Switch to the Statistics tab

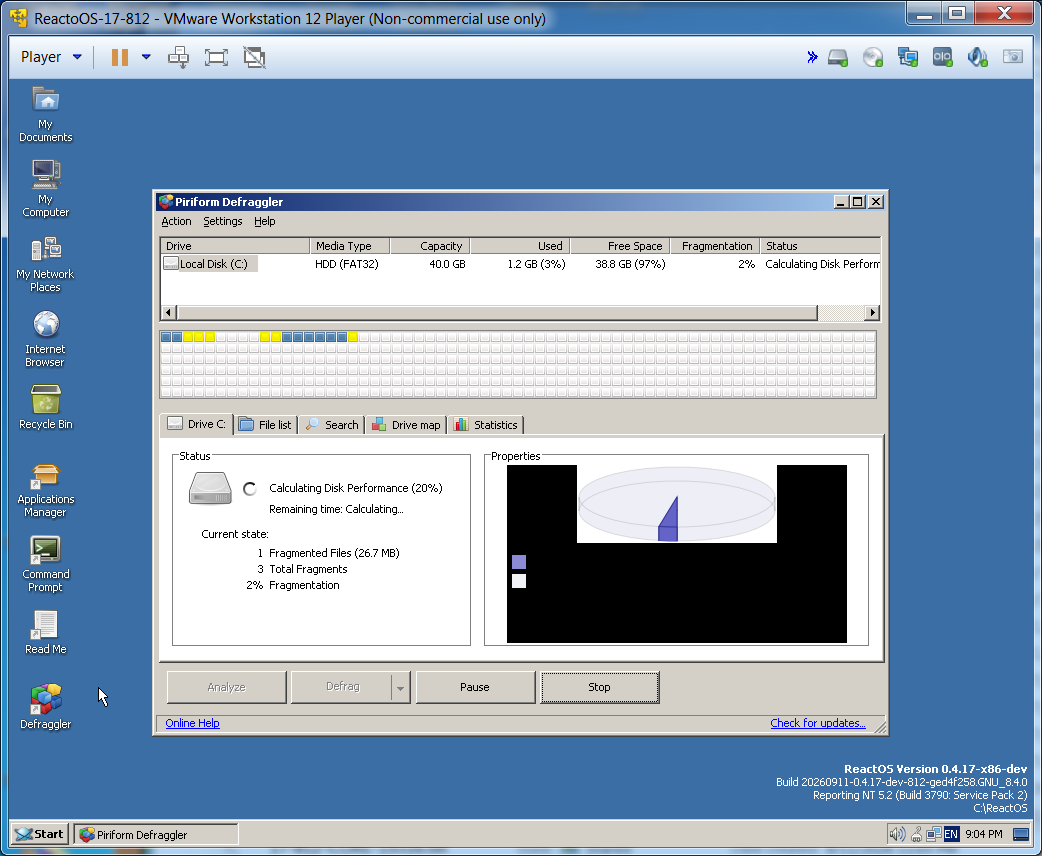[x=486, y=425]
